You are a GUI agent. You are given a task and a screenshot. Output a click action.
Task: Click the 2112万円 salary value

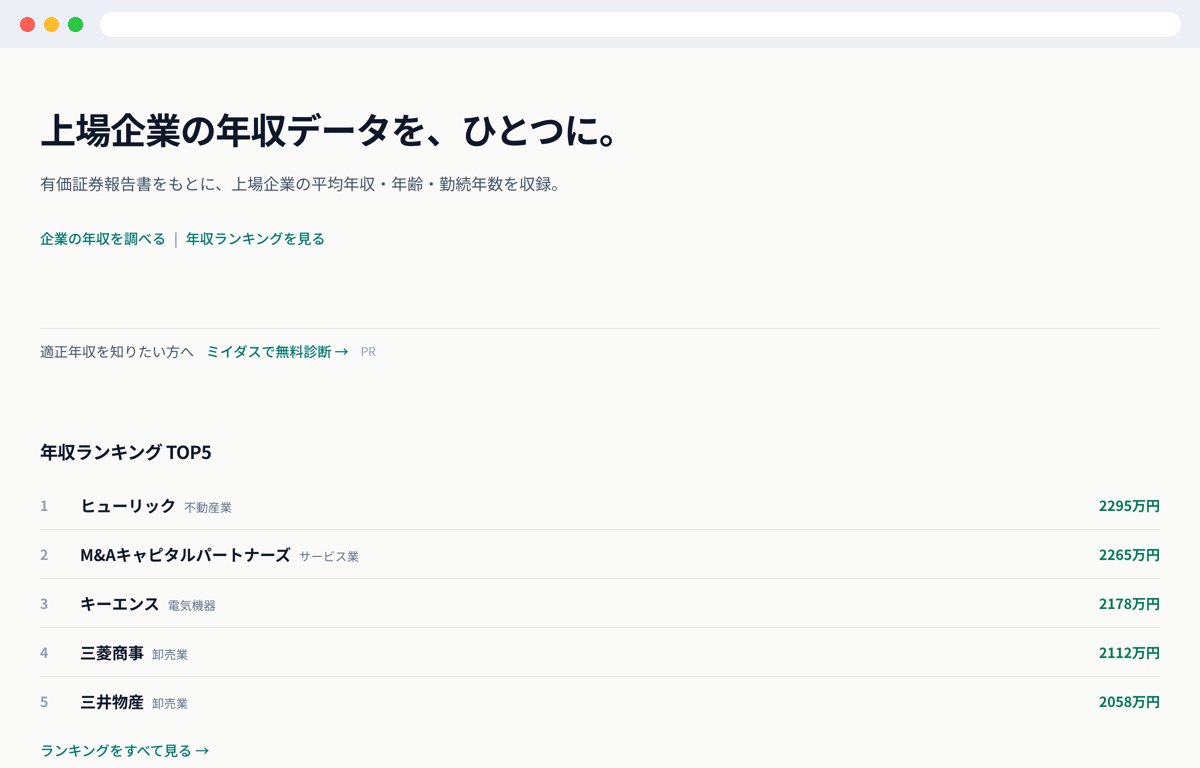point(1129,653)
